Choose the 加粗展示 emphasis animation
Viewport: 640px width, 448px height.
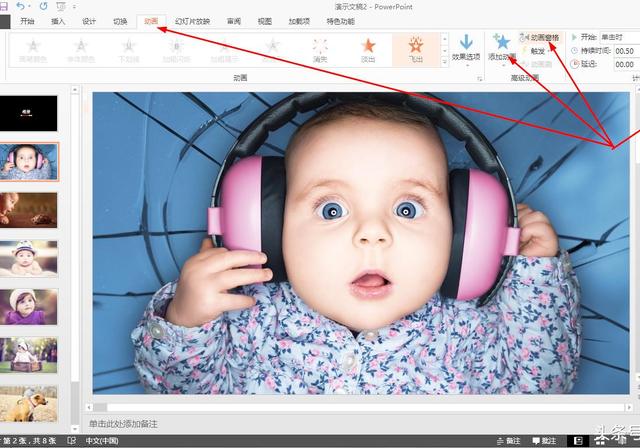(224, 51)
